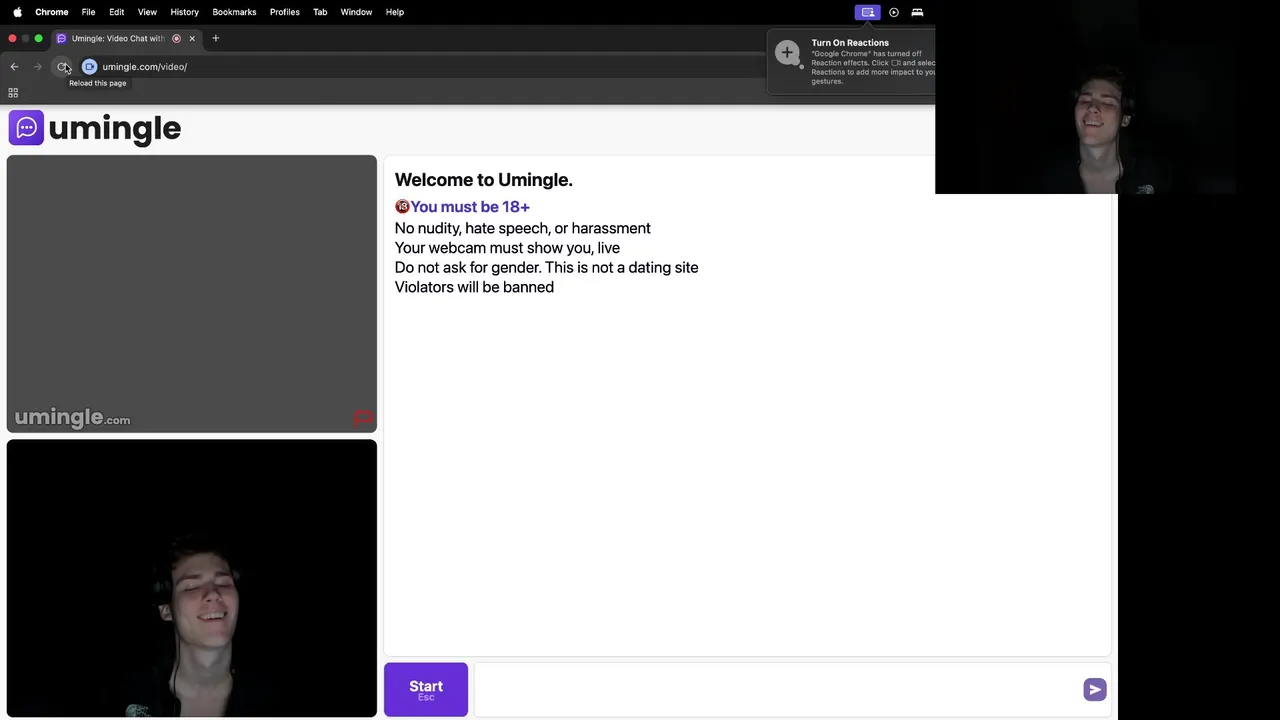Send message with the purple arrow icon
Screen dimensions: 1280x720
(x=1095, y=689)
